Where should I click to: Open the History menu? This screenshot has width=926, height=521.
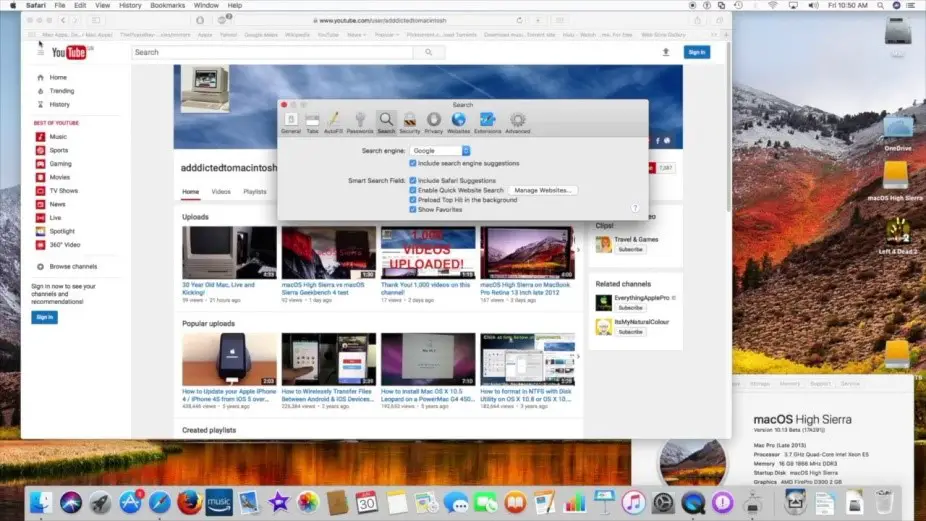[x=130, y=5]
